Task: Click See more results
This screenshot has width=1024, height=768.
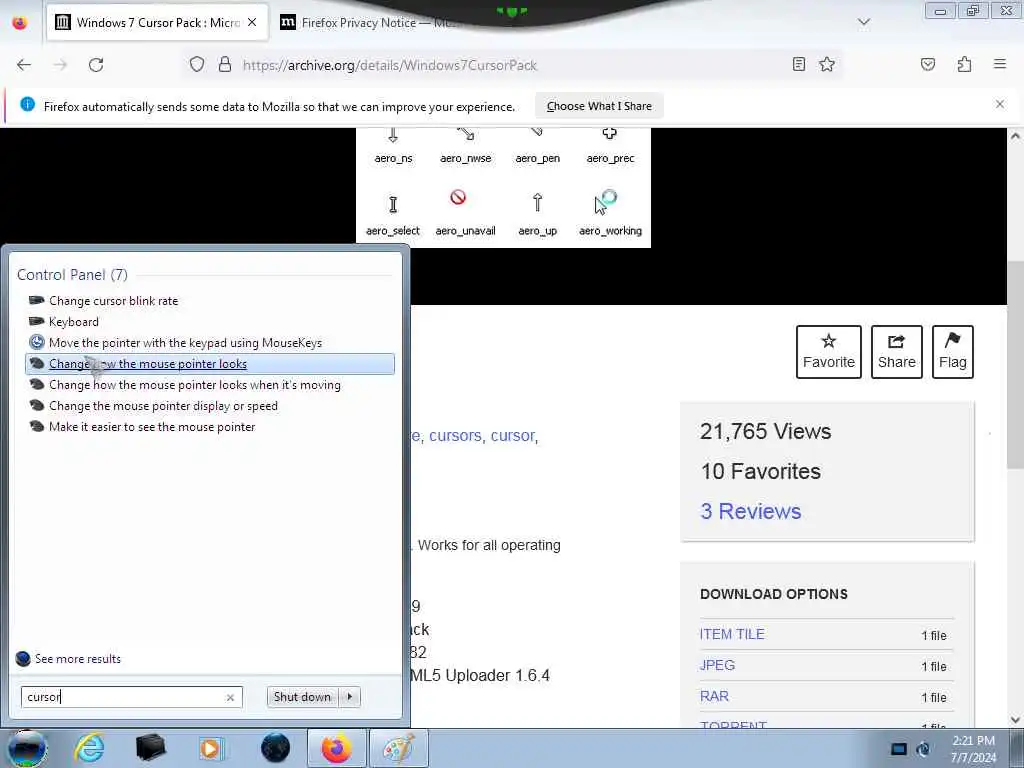Action: pyautogui.click(x=69, y=658)
